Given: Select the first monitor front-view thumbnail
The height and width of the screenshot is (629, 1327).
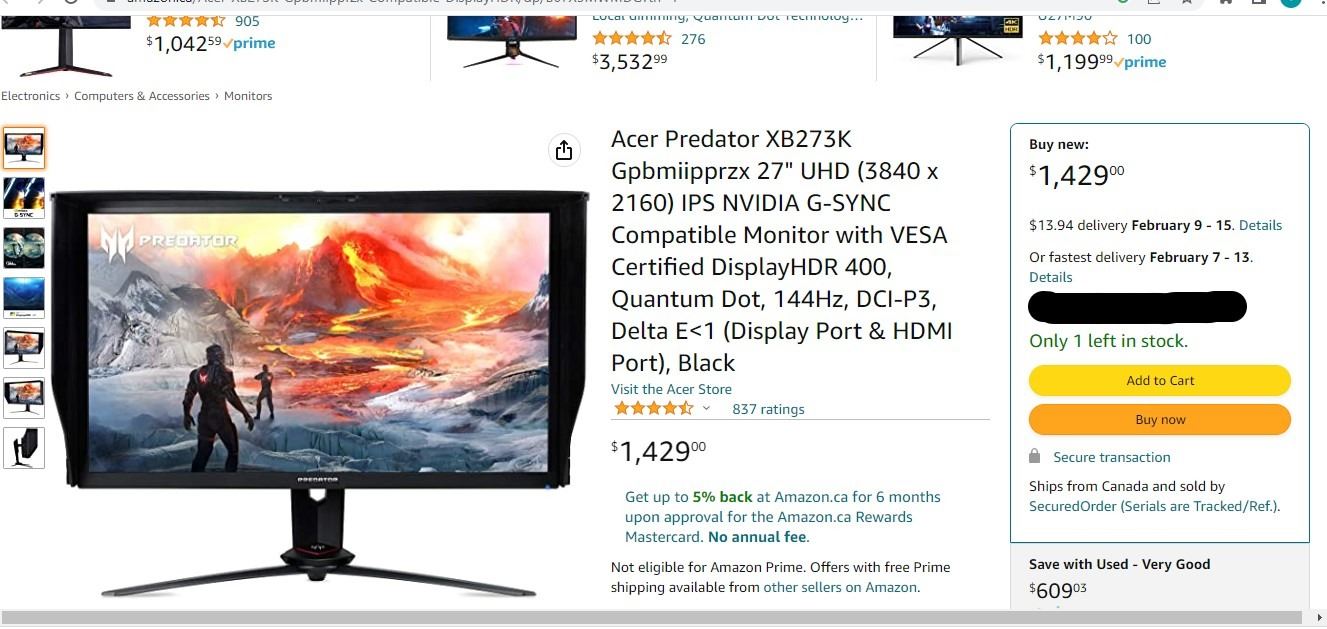Looking at the screenshot, I should [x=24, y=148].
